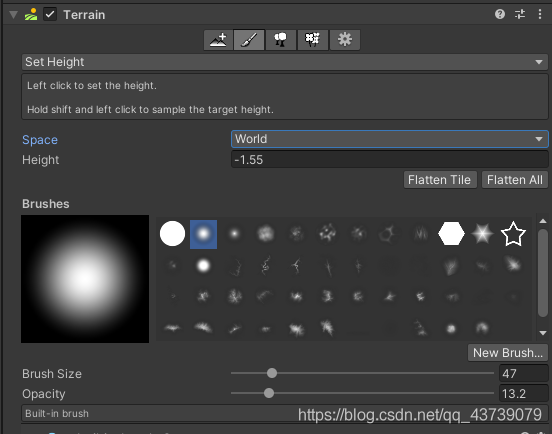
Task: Click the Flatten All button
Action: tap(515, 180)
